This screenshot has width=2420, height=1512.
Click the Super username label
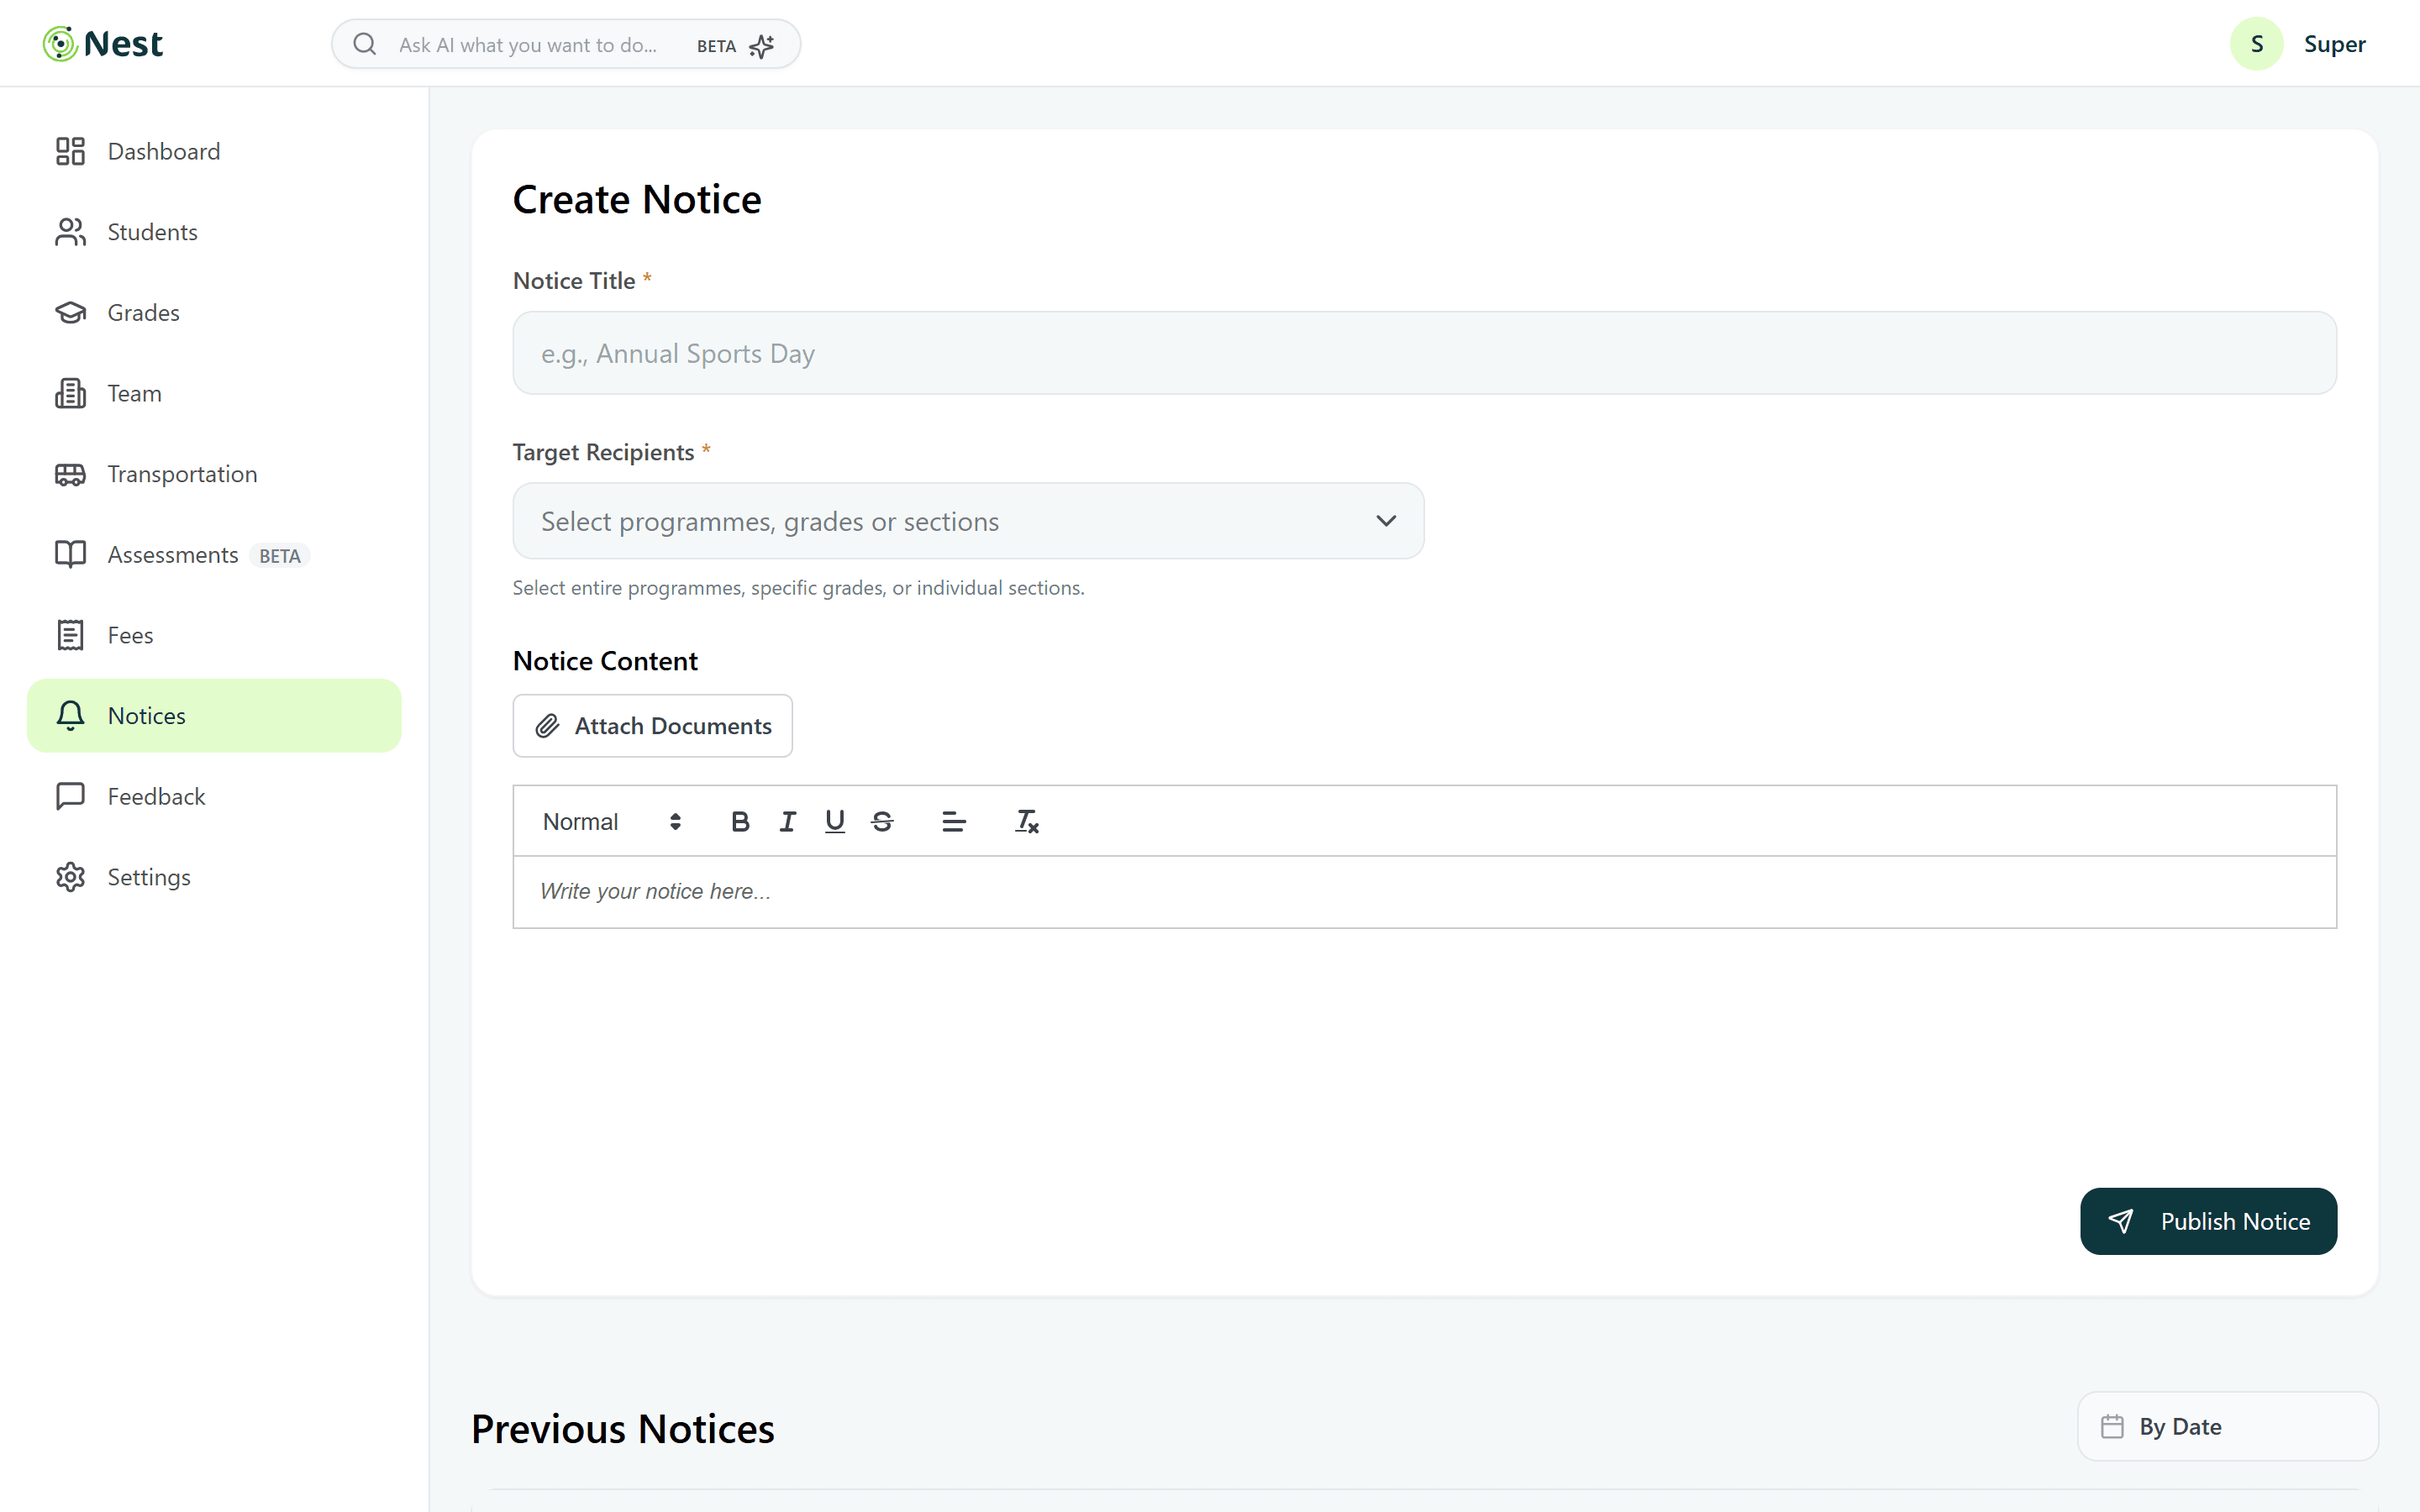pos(2334,44)
